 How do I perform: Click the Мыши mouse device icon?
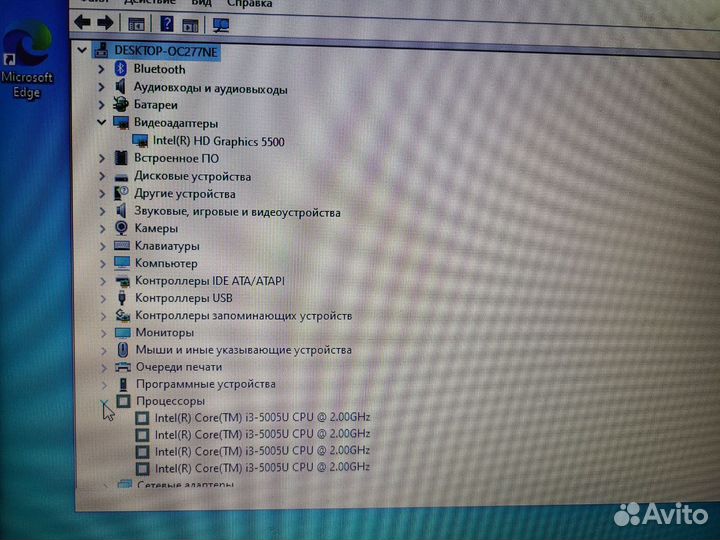[123, 349]
